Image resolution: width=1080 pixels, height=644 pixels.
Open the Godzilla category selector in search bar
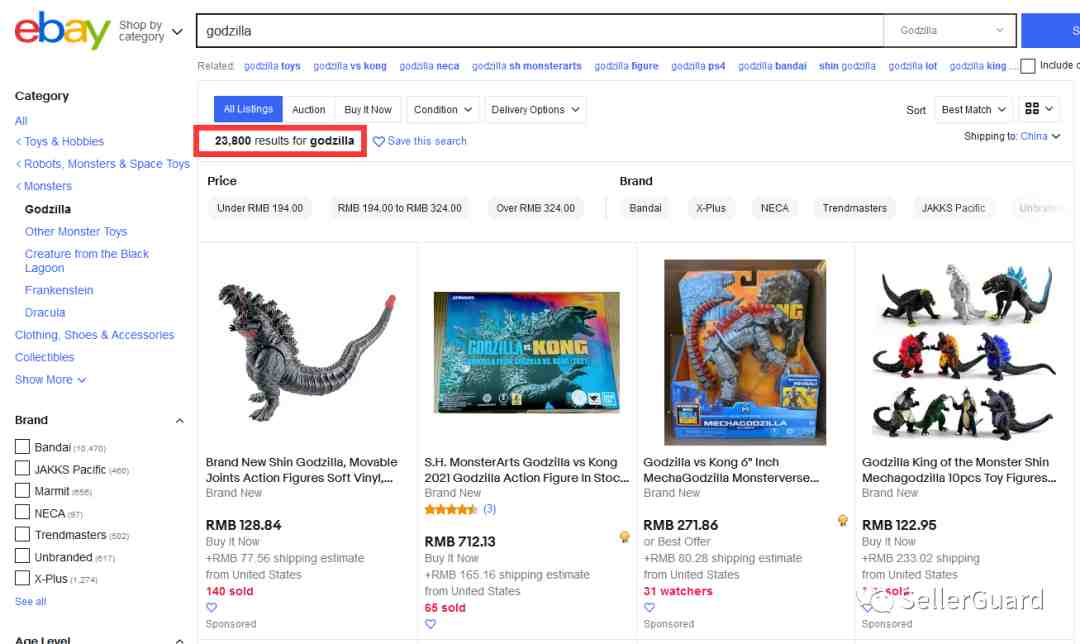coord(950,31)
